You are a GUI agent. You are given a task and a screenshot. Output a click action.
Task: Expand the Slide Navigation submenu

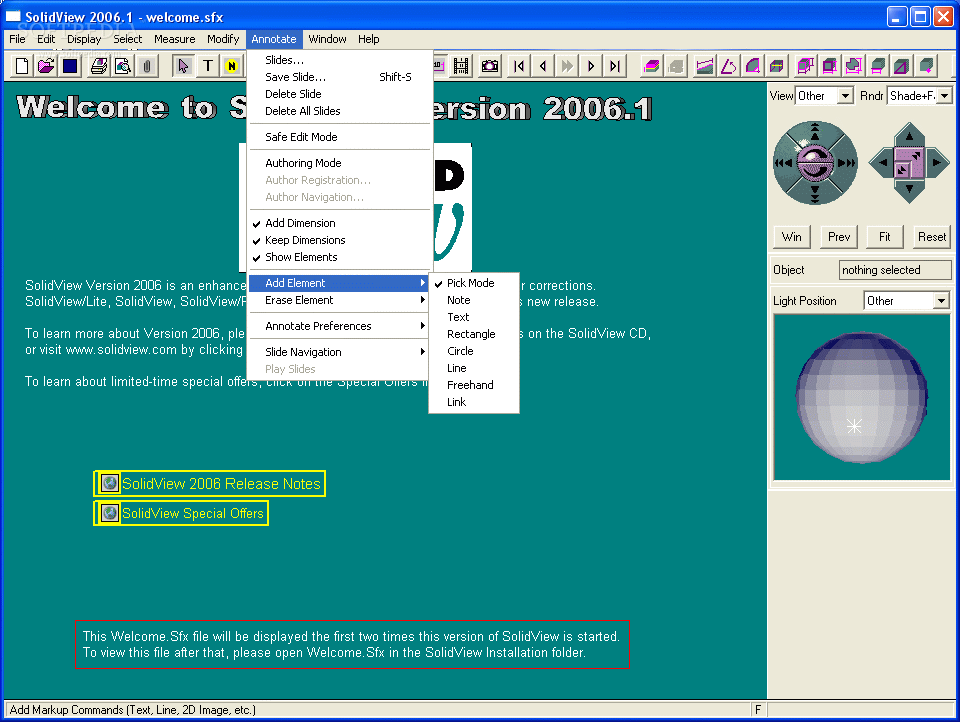tap(340, 352)
